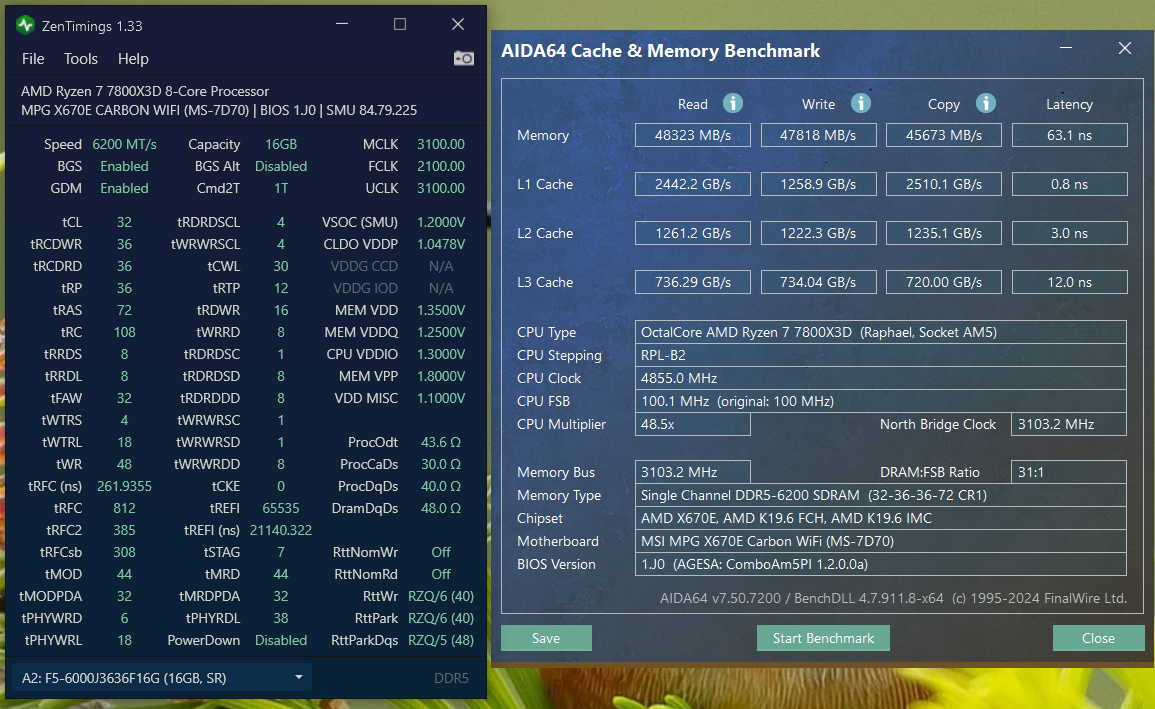Show info for the Read column
Image resolution: width=1155 pixels, height=709 pixels.
pos(732,103)
